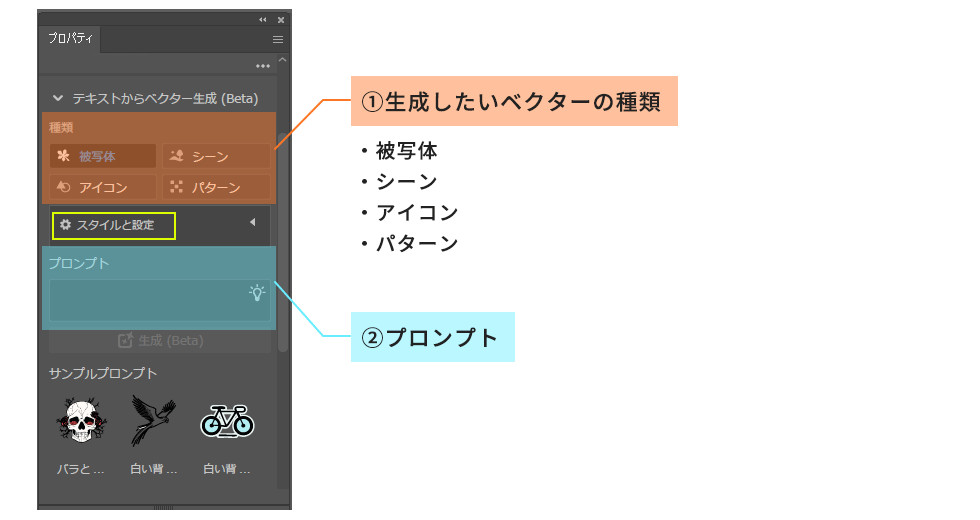Open the panel hamburger menu
This screenshot has width=980, height=520.
(278, 39)
